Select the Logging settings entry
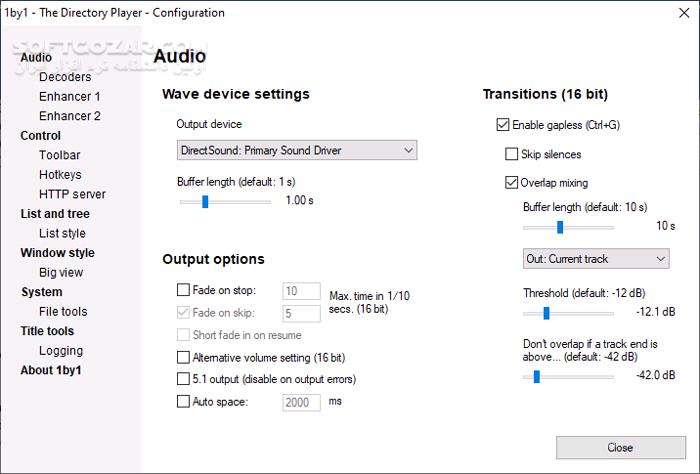 (x=60, y=351)
